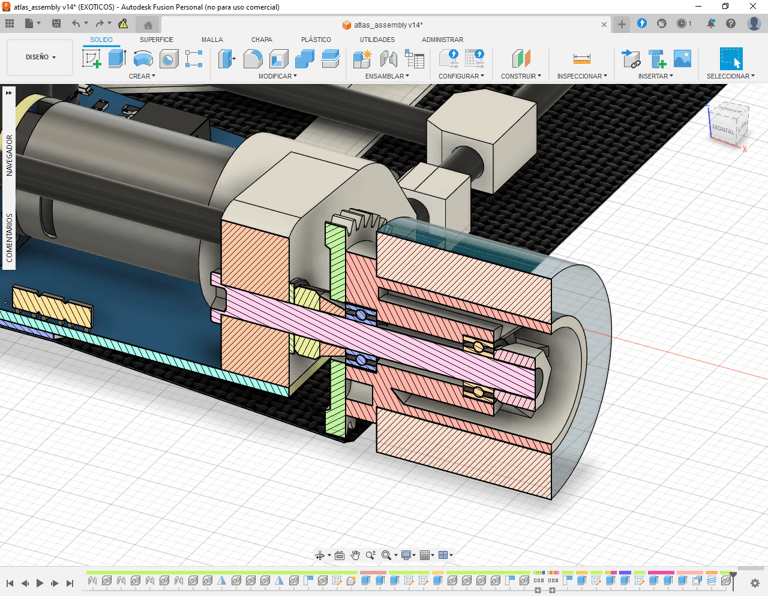Open Display Settings dropdown in navigation bar
The height and width of the screenshot is (596, 768).
407,555
